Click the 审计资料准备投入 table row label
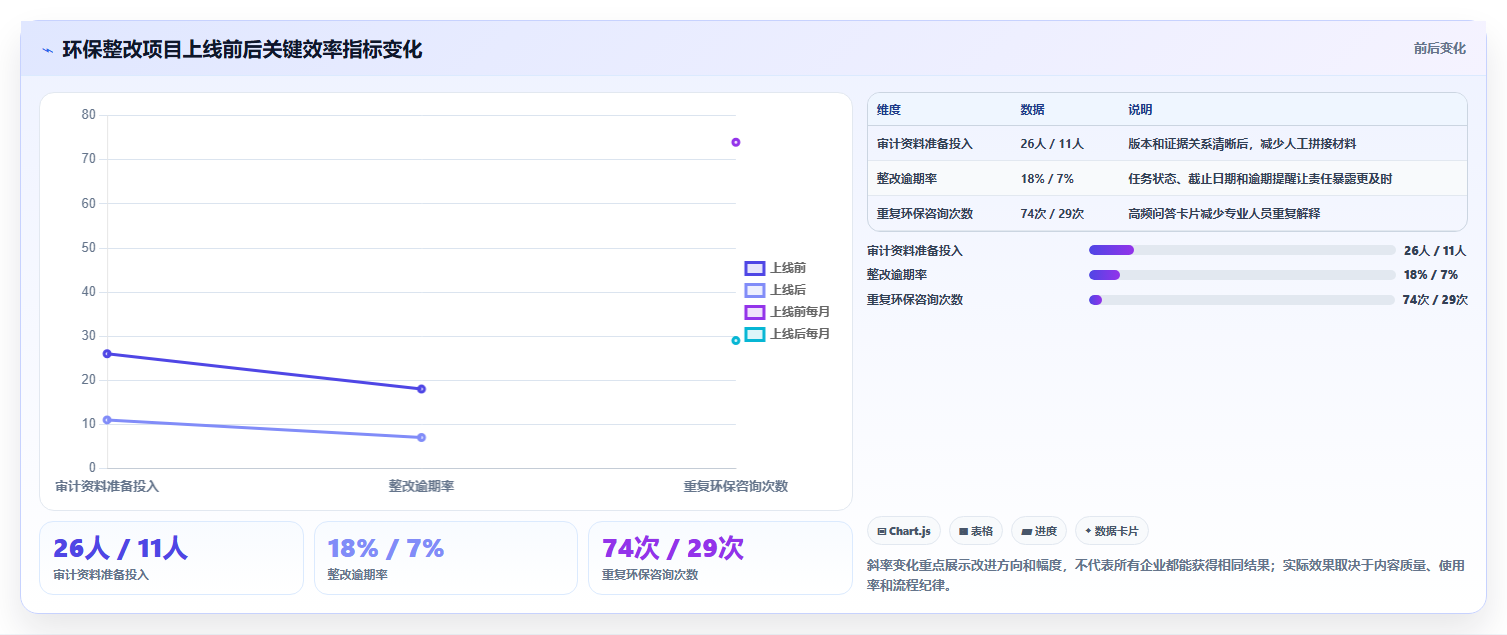1507x635 pixels. tap(925, 144)
